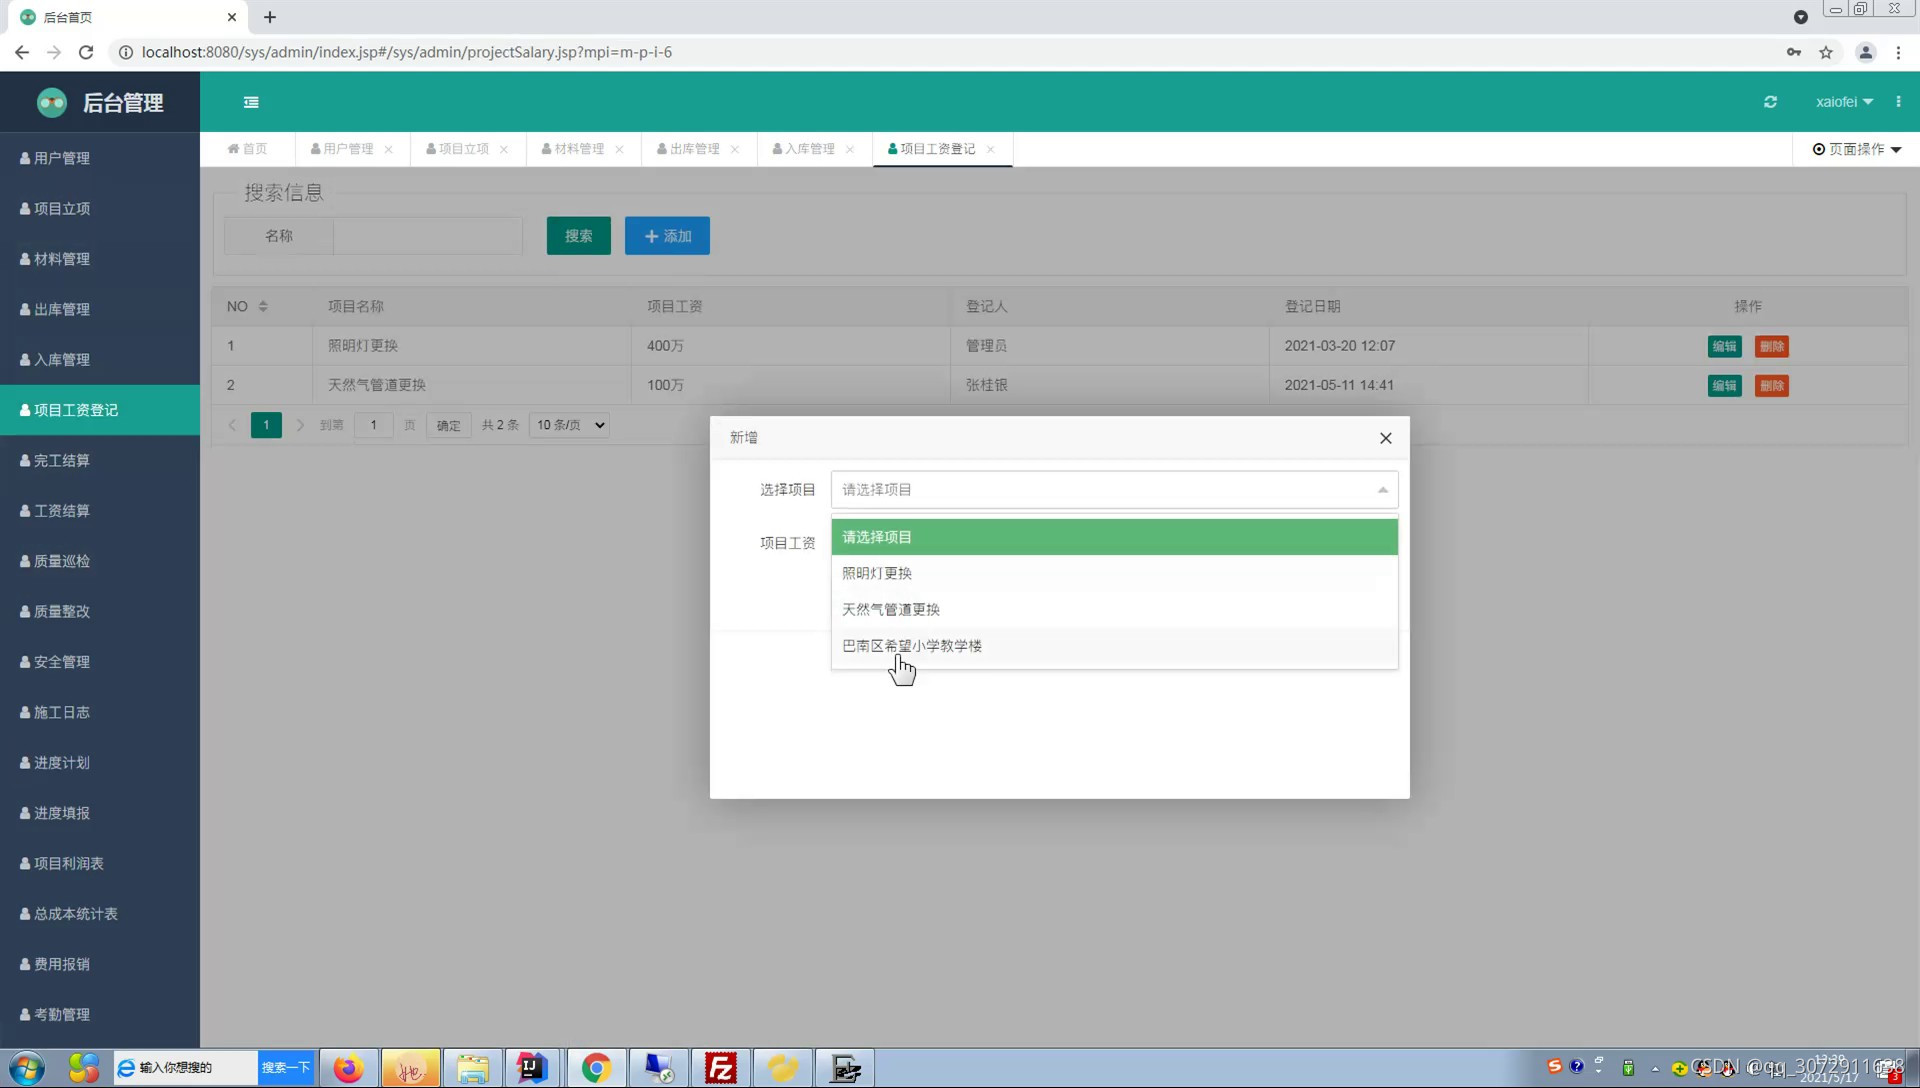Open a new browser tab with plus icon
Viewport: 1920px width, 1088px height.
point(270,17)
